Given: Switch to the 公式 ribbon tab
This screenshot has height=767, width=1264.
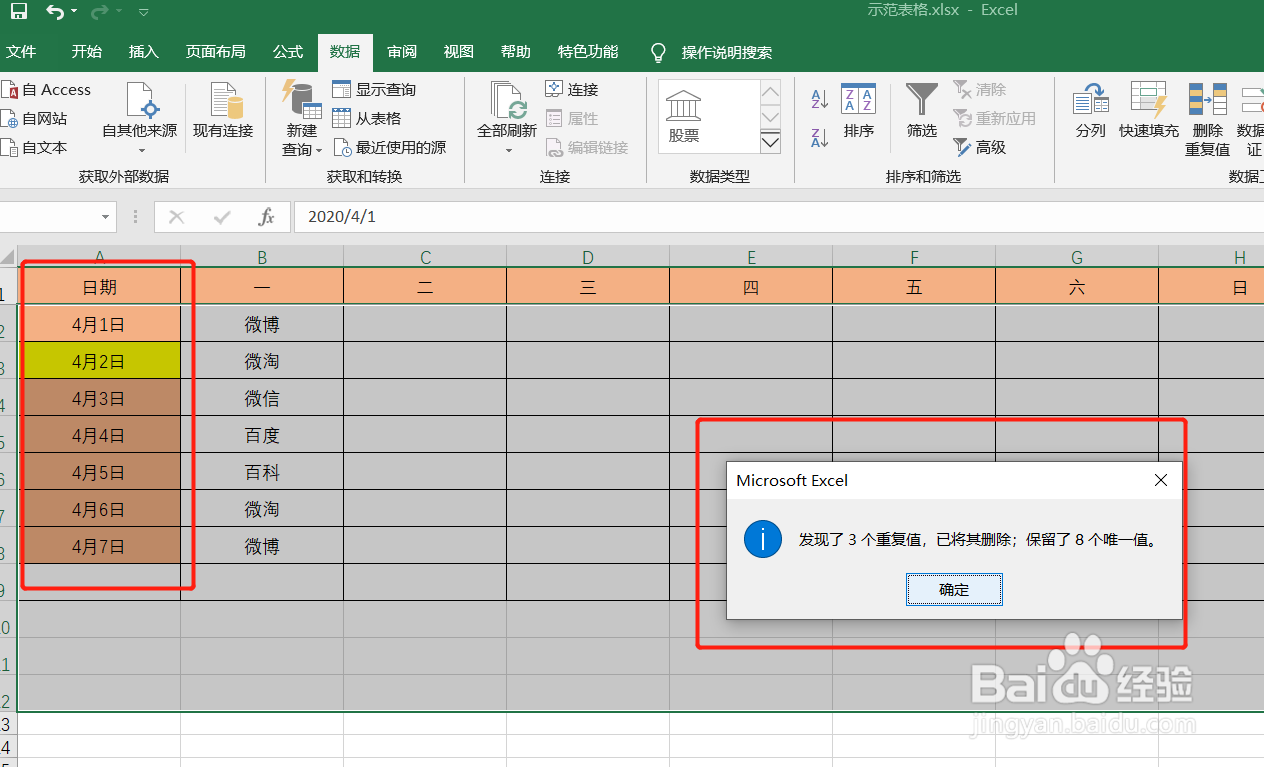Looking at the screenshot, I should click(287, 51).
